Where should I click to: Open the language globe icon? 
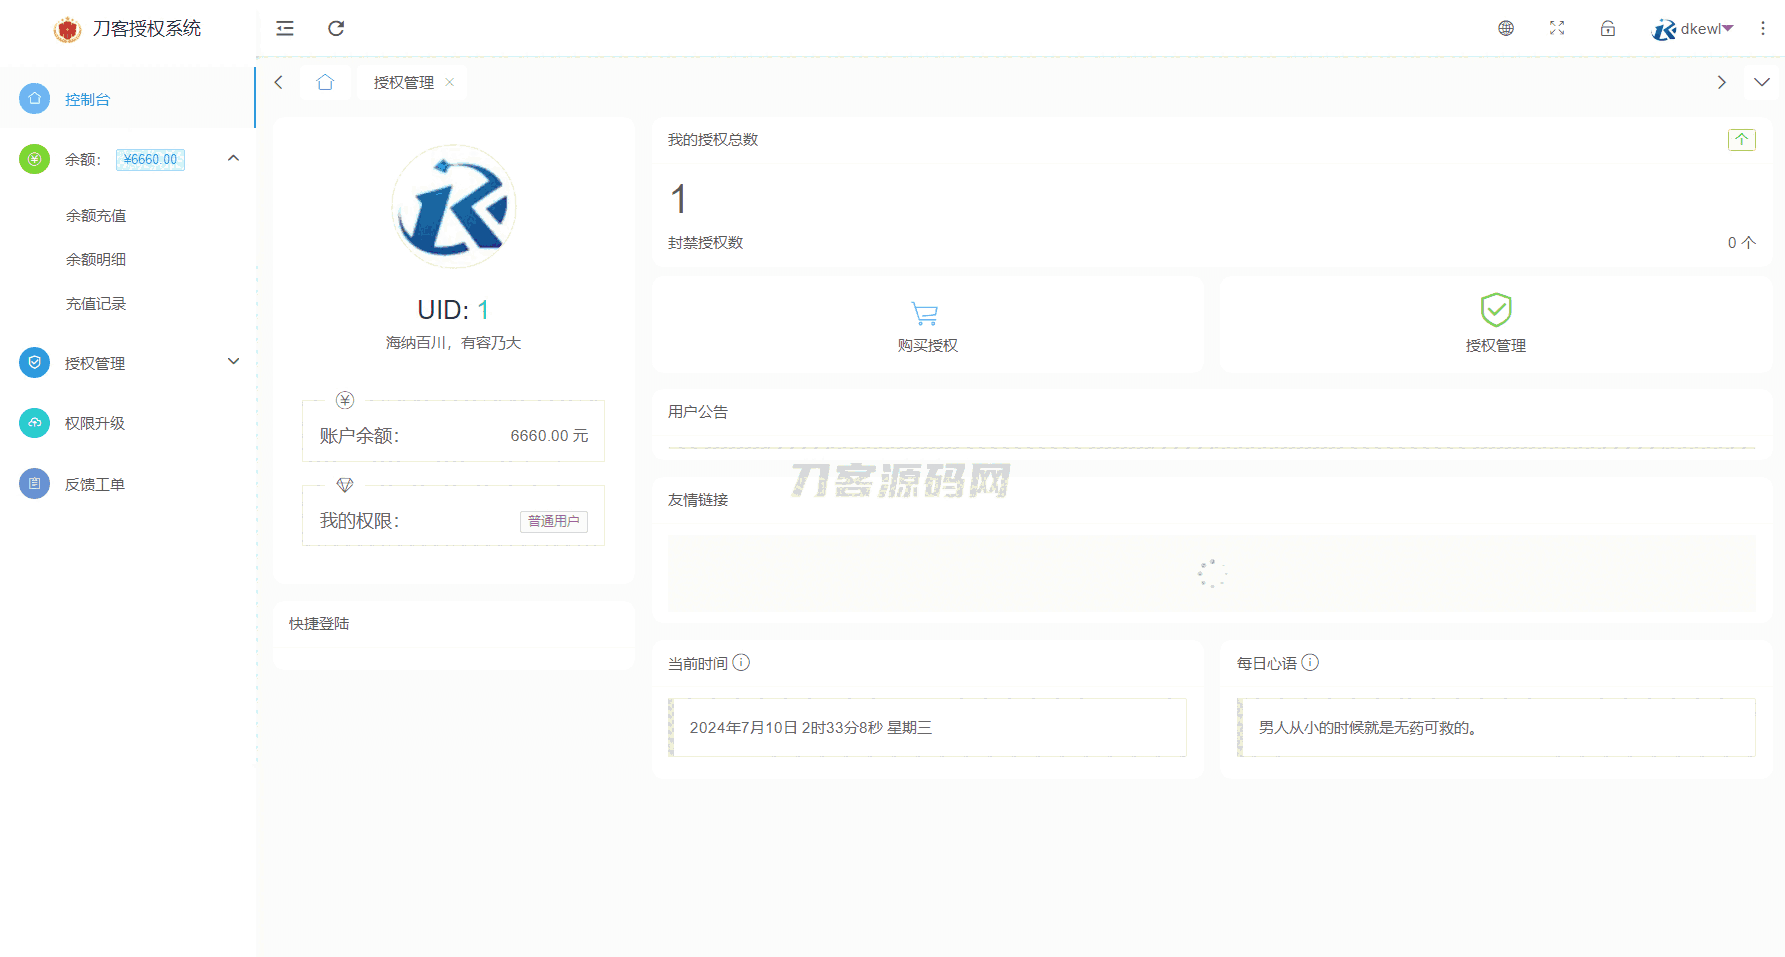click(1505, 29)
